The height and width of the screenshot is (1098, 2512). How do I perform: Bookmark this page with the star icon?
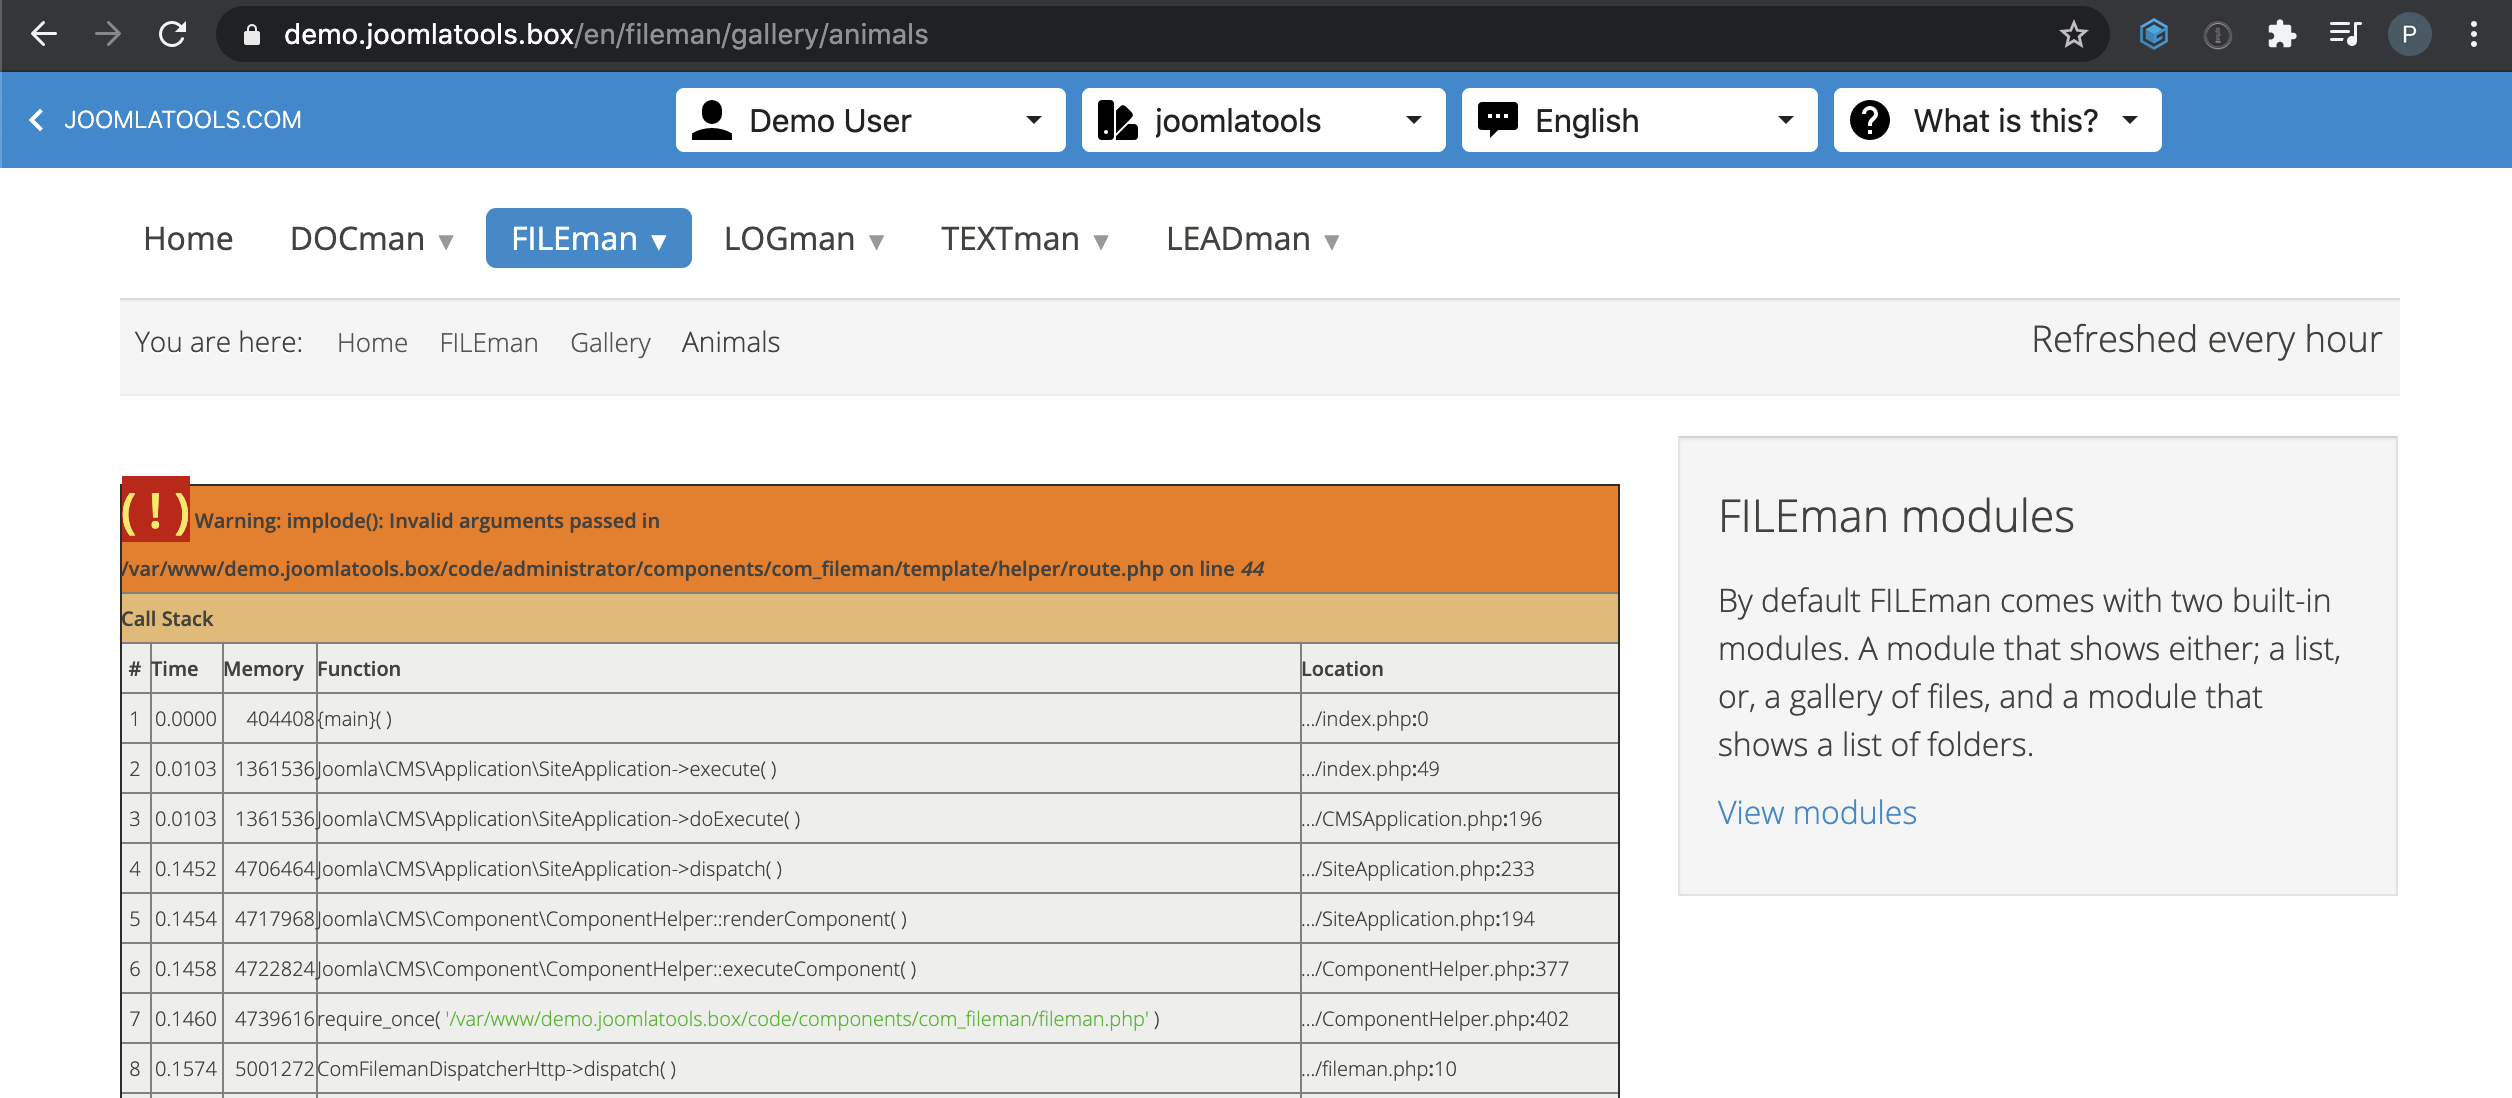(x=2074, y=33)
